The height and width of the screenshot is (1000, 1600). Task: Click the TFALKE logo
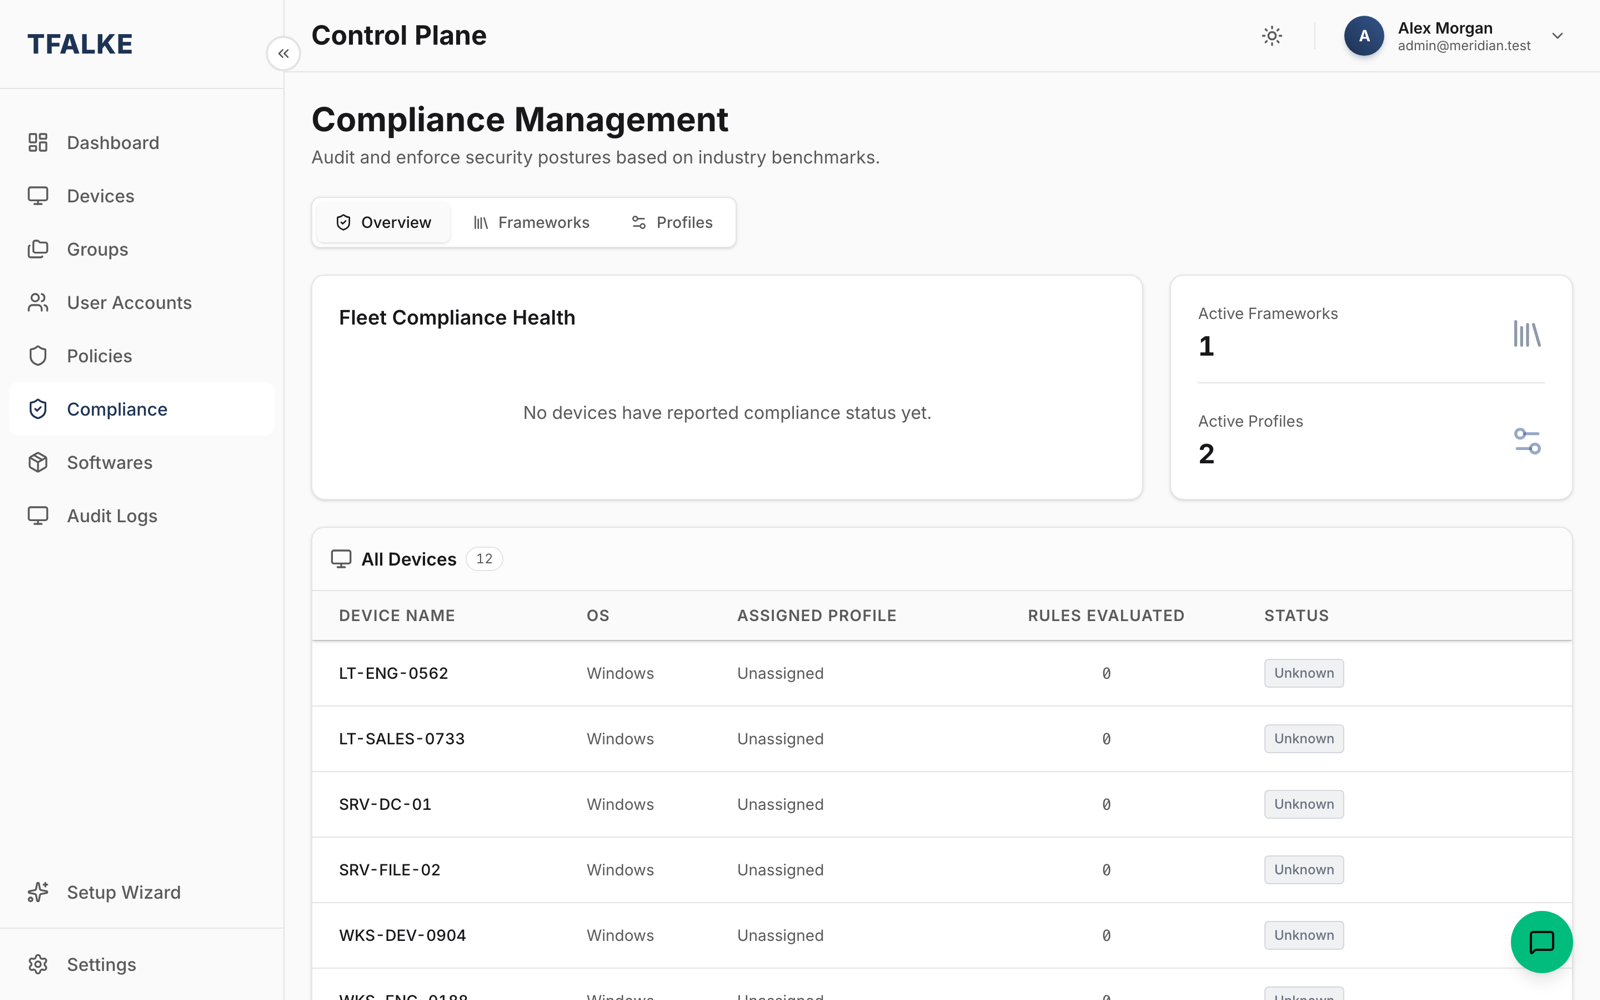pos(80,44)
